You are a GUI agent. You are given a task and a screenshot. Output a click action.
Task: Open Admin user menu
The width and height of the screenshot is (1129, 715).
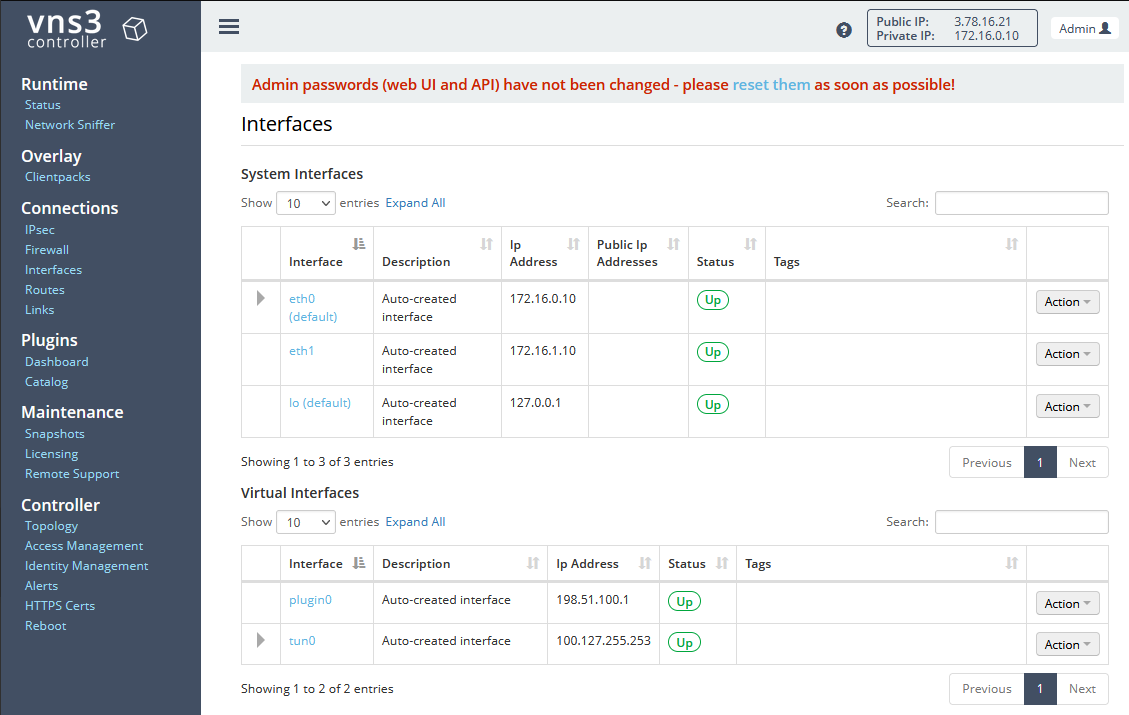[1084, 29]
